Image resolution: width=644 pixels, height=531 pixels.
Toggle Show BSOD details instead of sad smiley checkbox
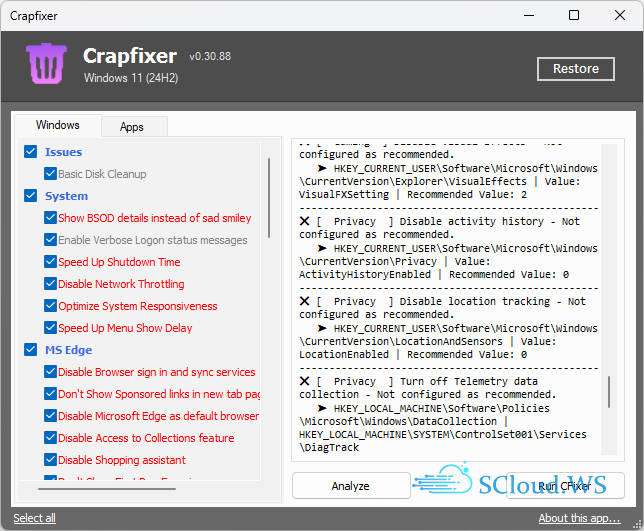50,217
